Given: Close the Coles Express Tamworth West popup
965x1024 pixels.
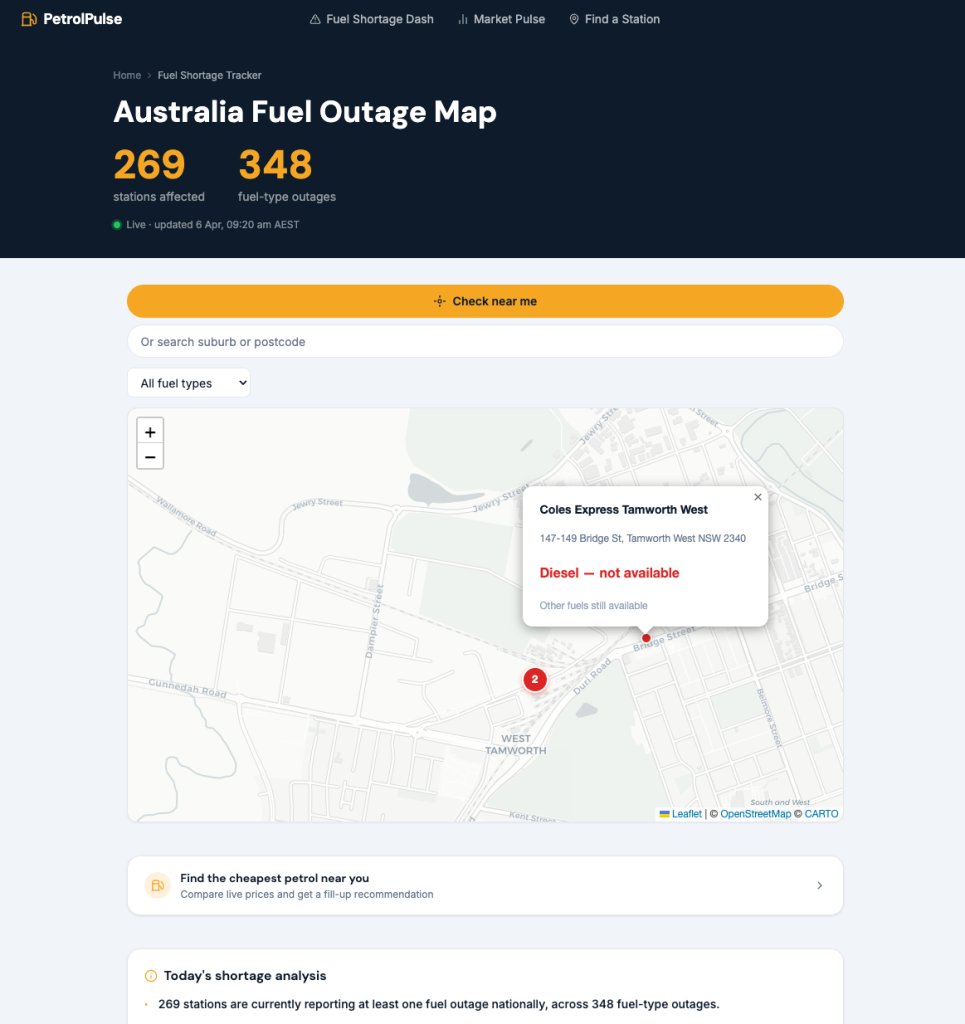Looking at the screenshot, I should [x=757, y=497].
